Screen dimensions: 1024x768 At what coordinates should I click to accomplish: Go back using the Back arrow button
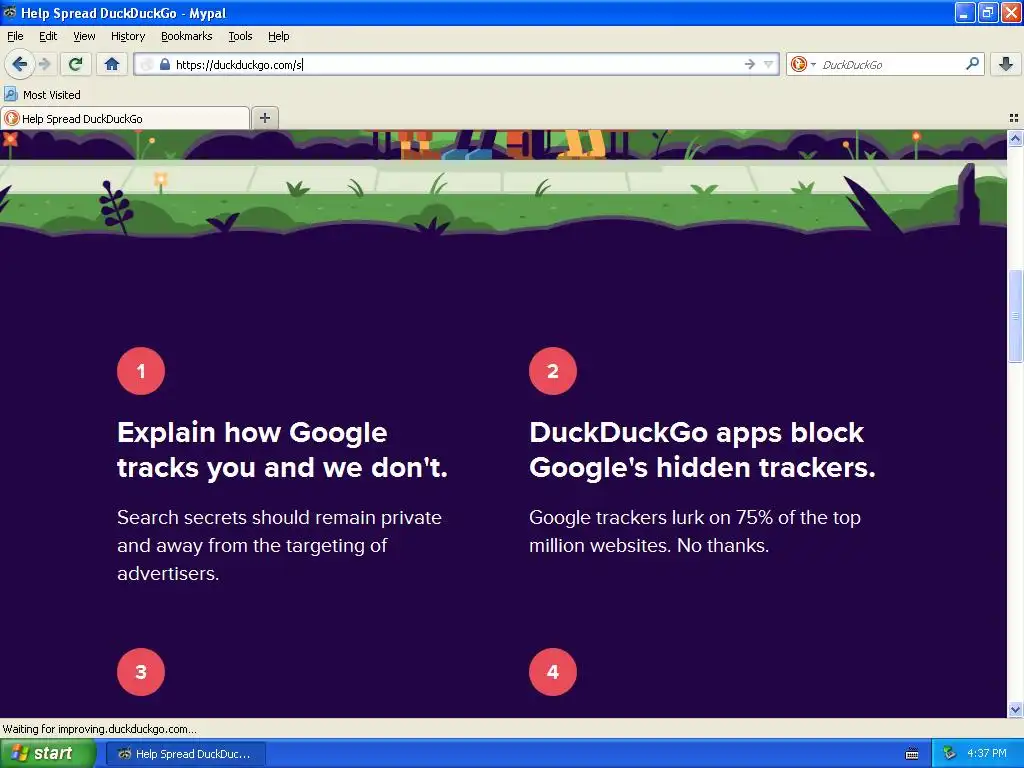point(19,64)
